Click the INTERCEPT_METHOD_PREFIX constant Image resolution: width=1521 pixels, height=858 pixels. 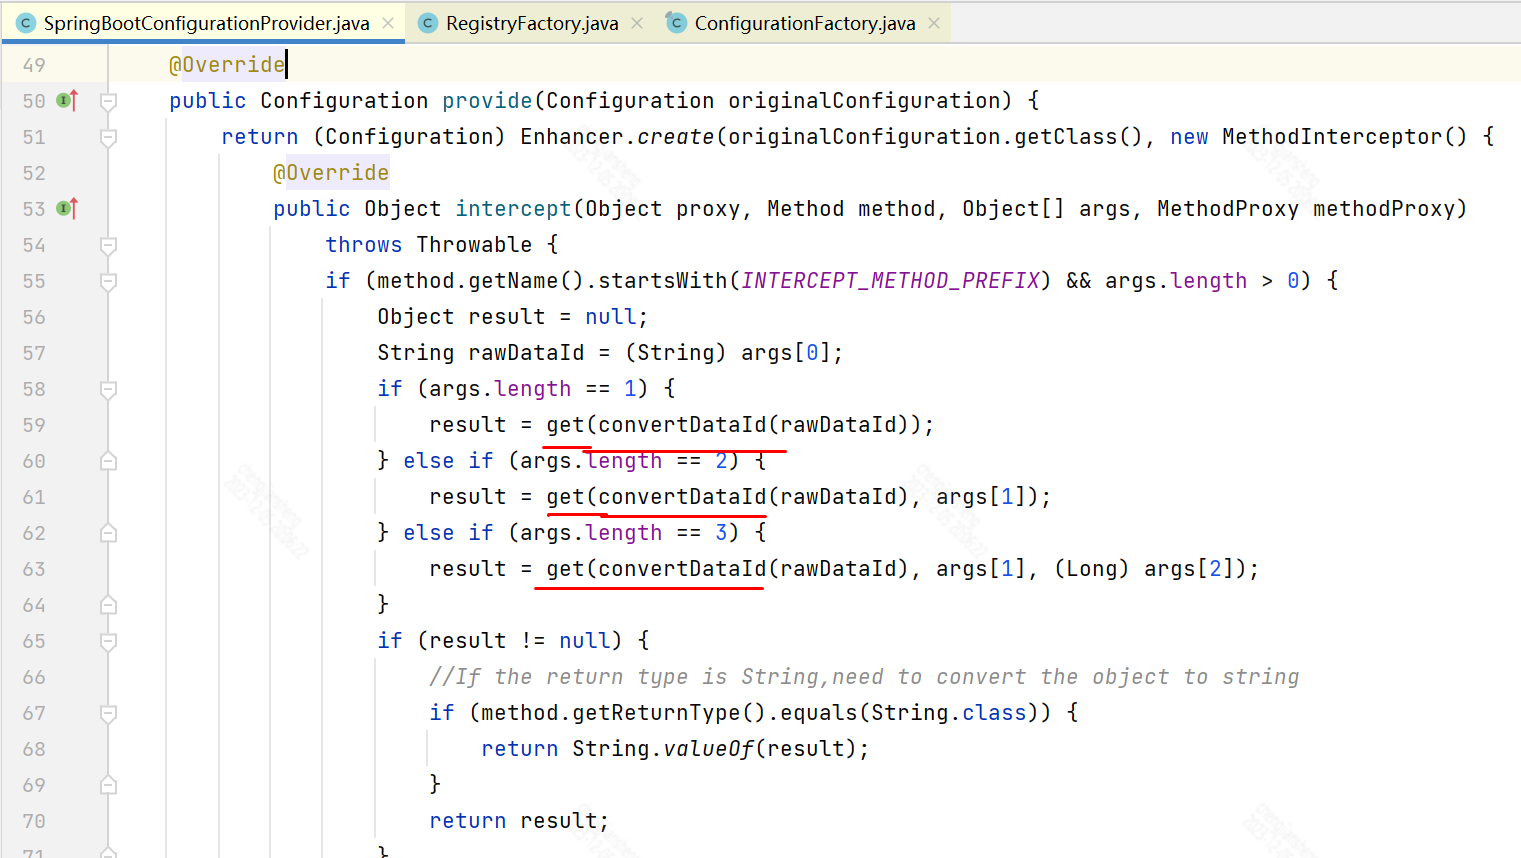coord(890,281)
